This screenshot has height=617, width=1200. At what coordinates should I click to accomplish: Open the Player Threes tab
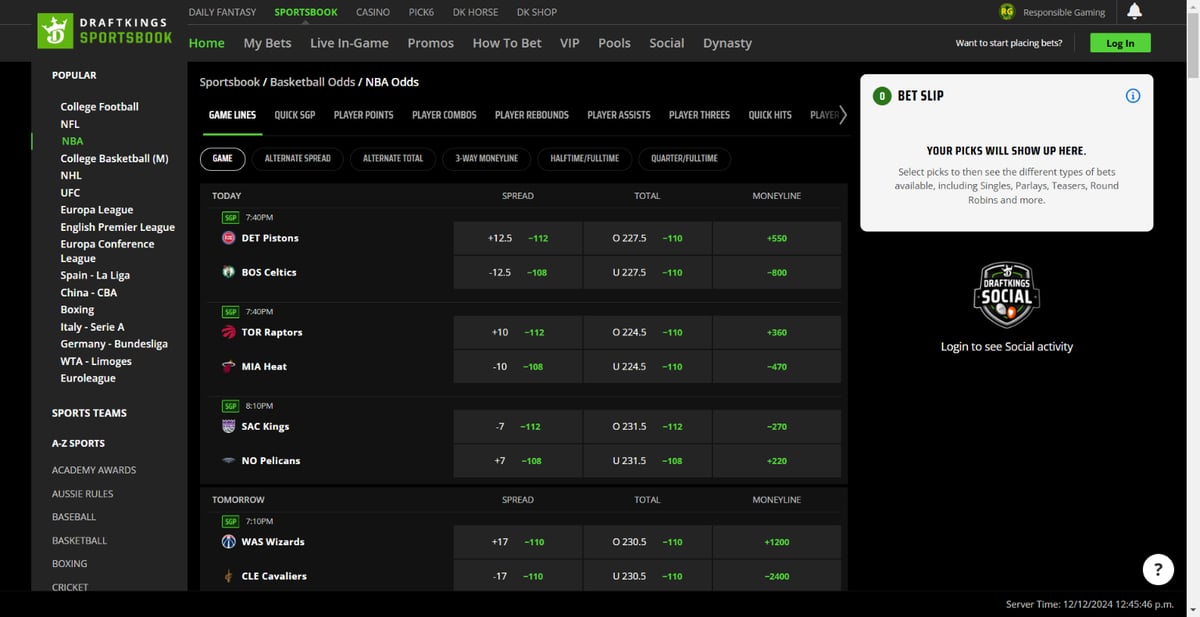(x=699, y=115)
